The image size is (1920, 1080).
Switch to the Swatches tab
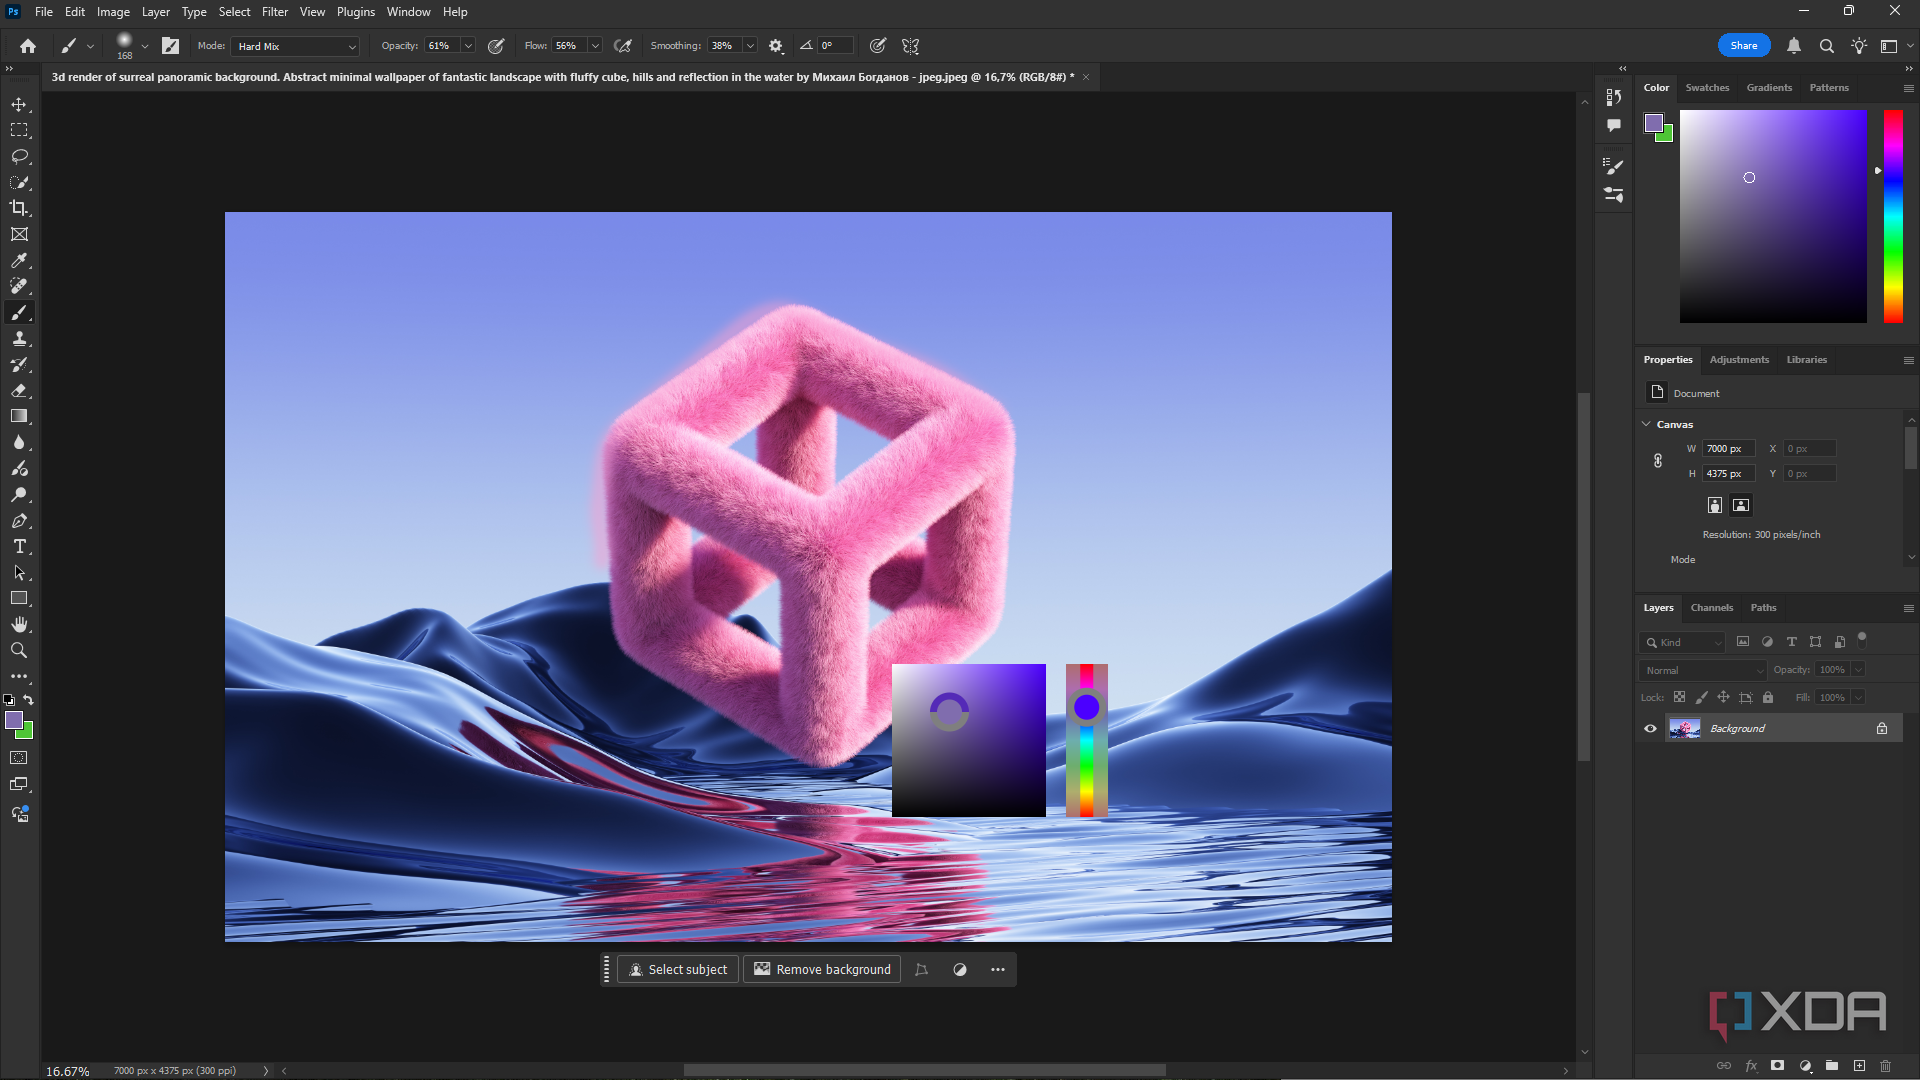(1707, 88)
